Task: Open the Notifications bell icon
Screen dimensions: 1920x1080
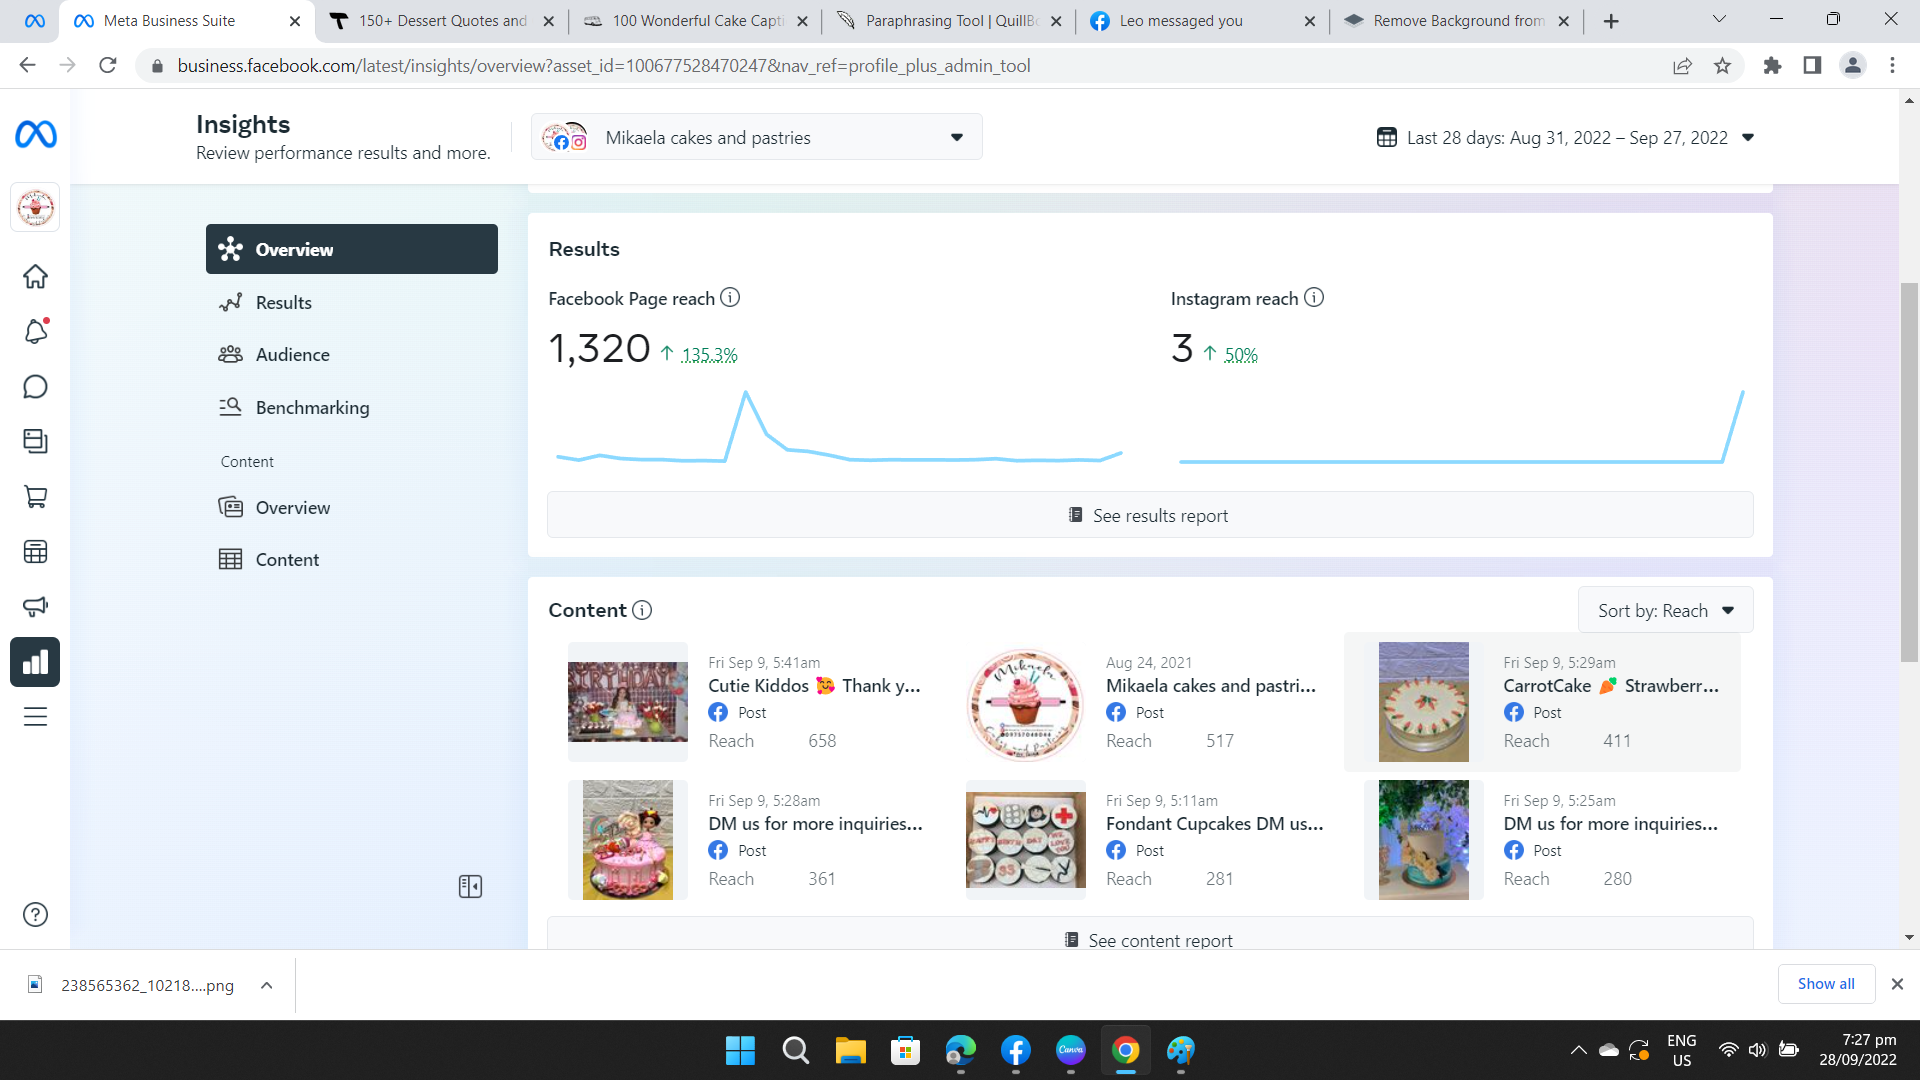Action: coord(35,332)
